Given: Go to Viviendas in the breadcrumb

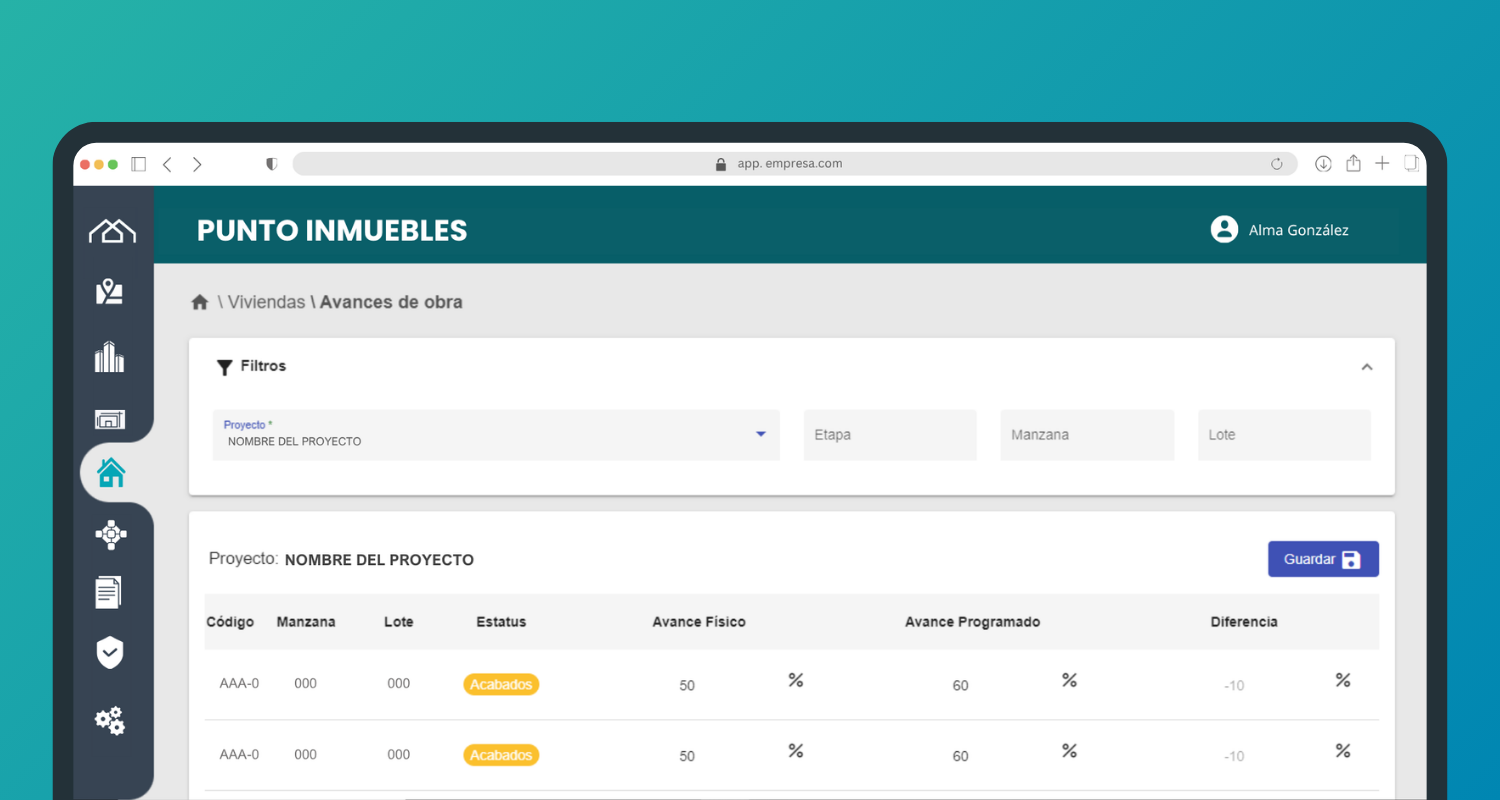Looking at the screenshot, I should click(x=266, y=302).
